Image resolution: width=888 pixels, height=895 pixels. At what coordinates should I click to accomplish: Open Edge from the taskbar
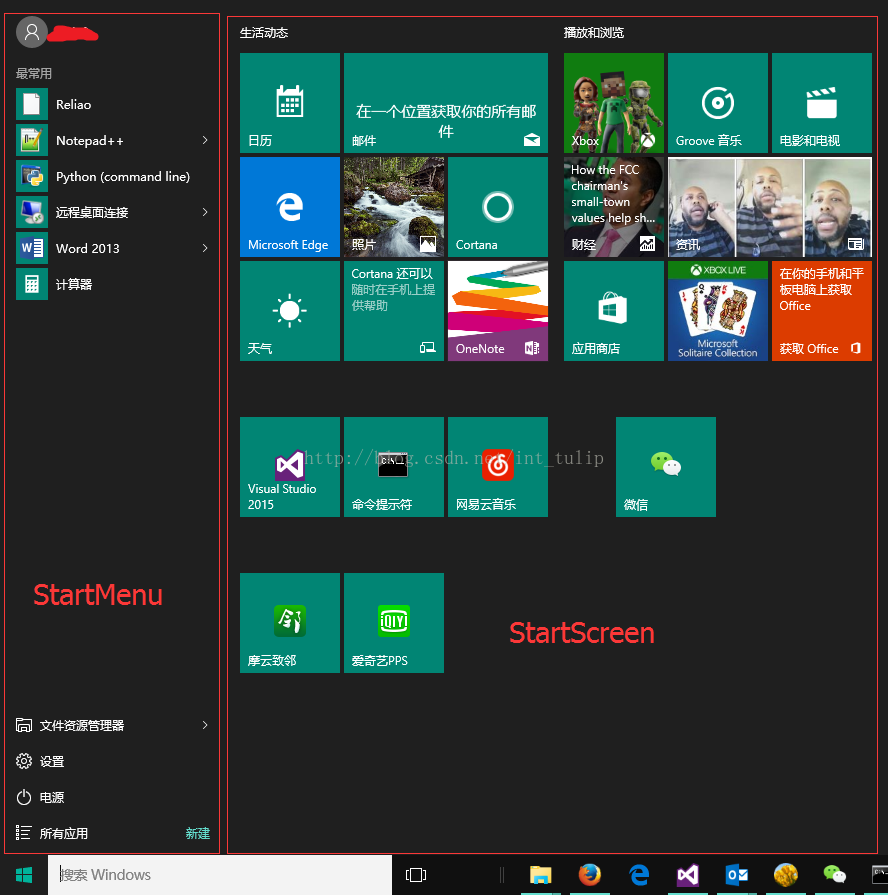coord(639,874)
